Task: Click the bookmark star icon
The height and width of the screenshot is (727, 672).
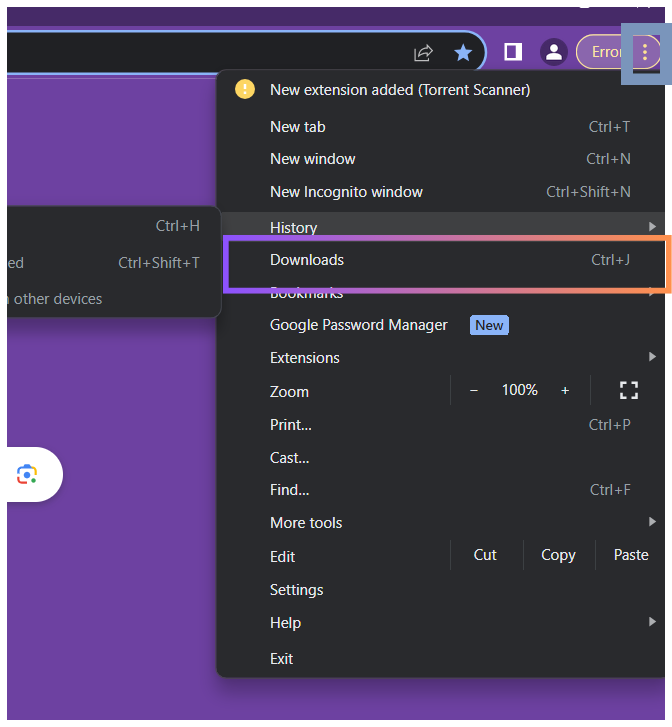Action: tap(463, 52)
